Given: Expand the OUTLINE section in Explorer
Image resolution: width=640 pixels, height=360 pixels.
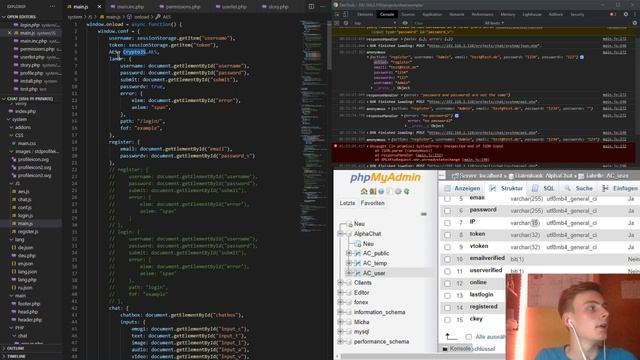Looking at the screenshot, I should pyautogui.click(x=16, y=348).
